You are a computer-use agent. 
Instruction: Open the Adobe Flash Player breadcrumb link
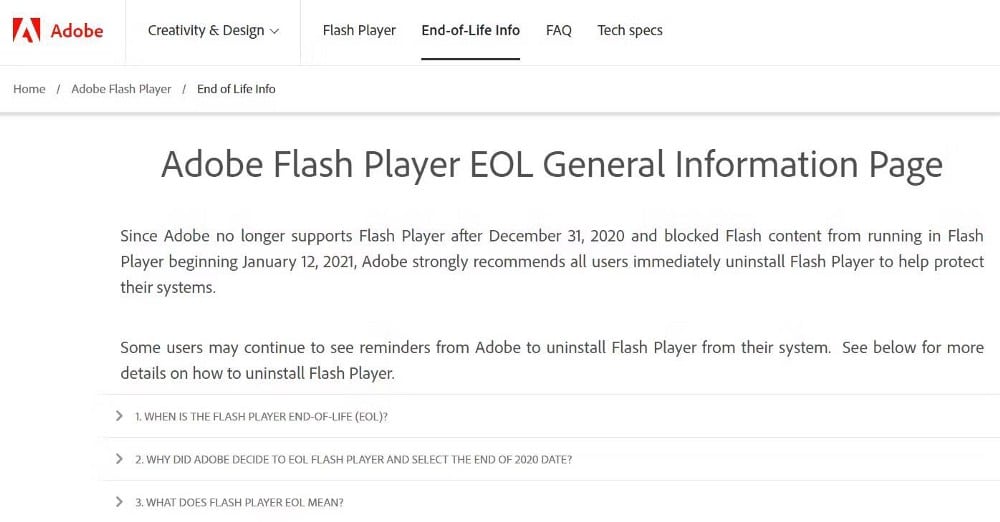coord(121,89)
